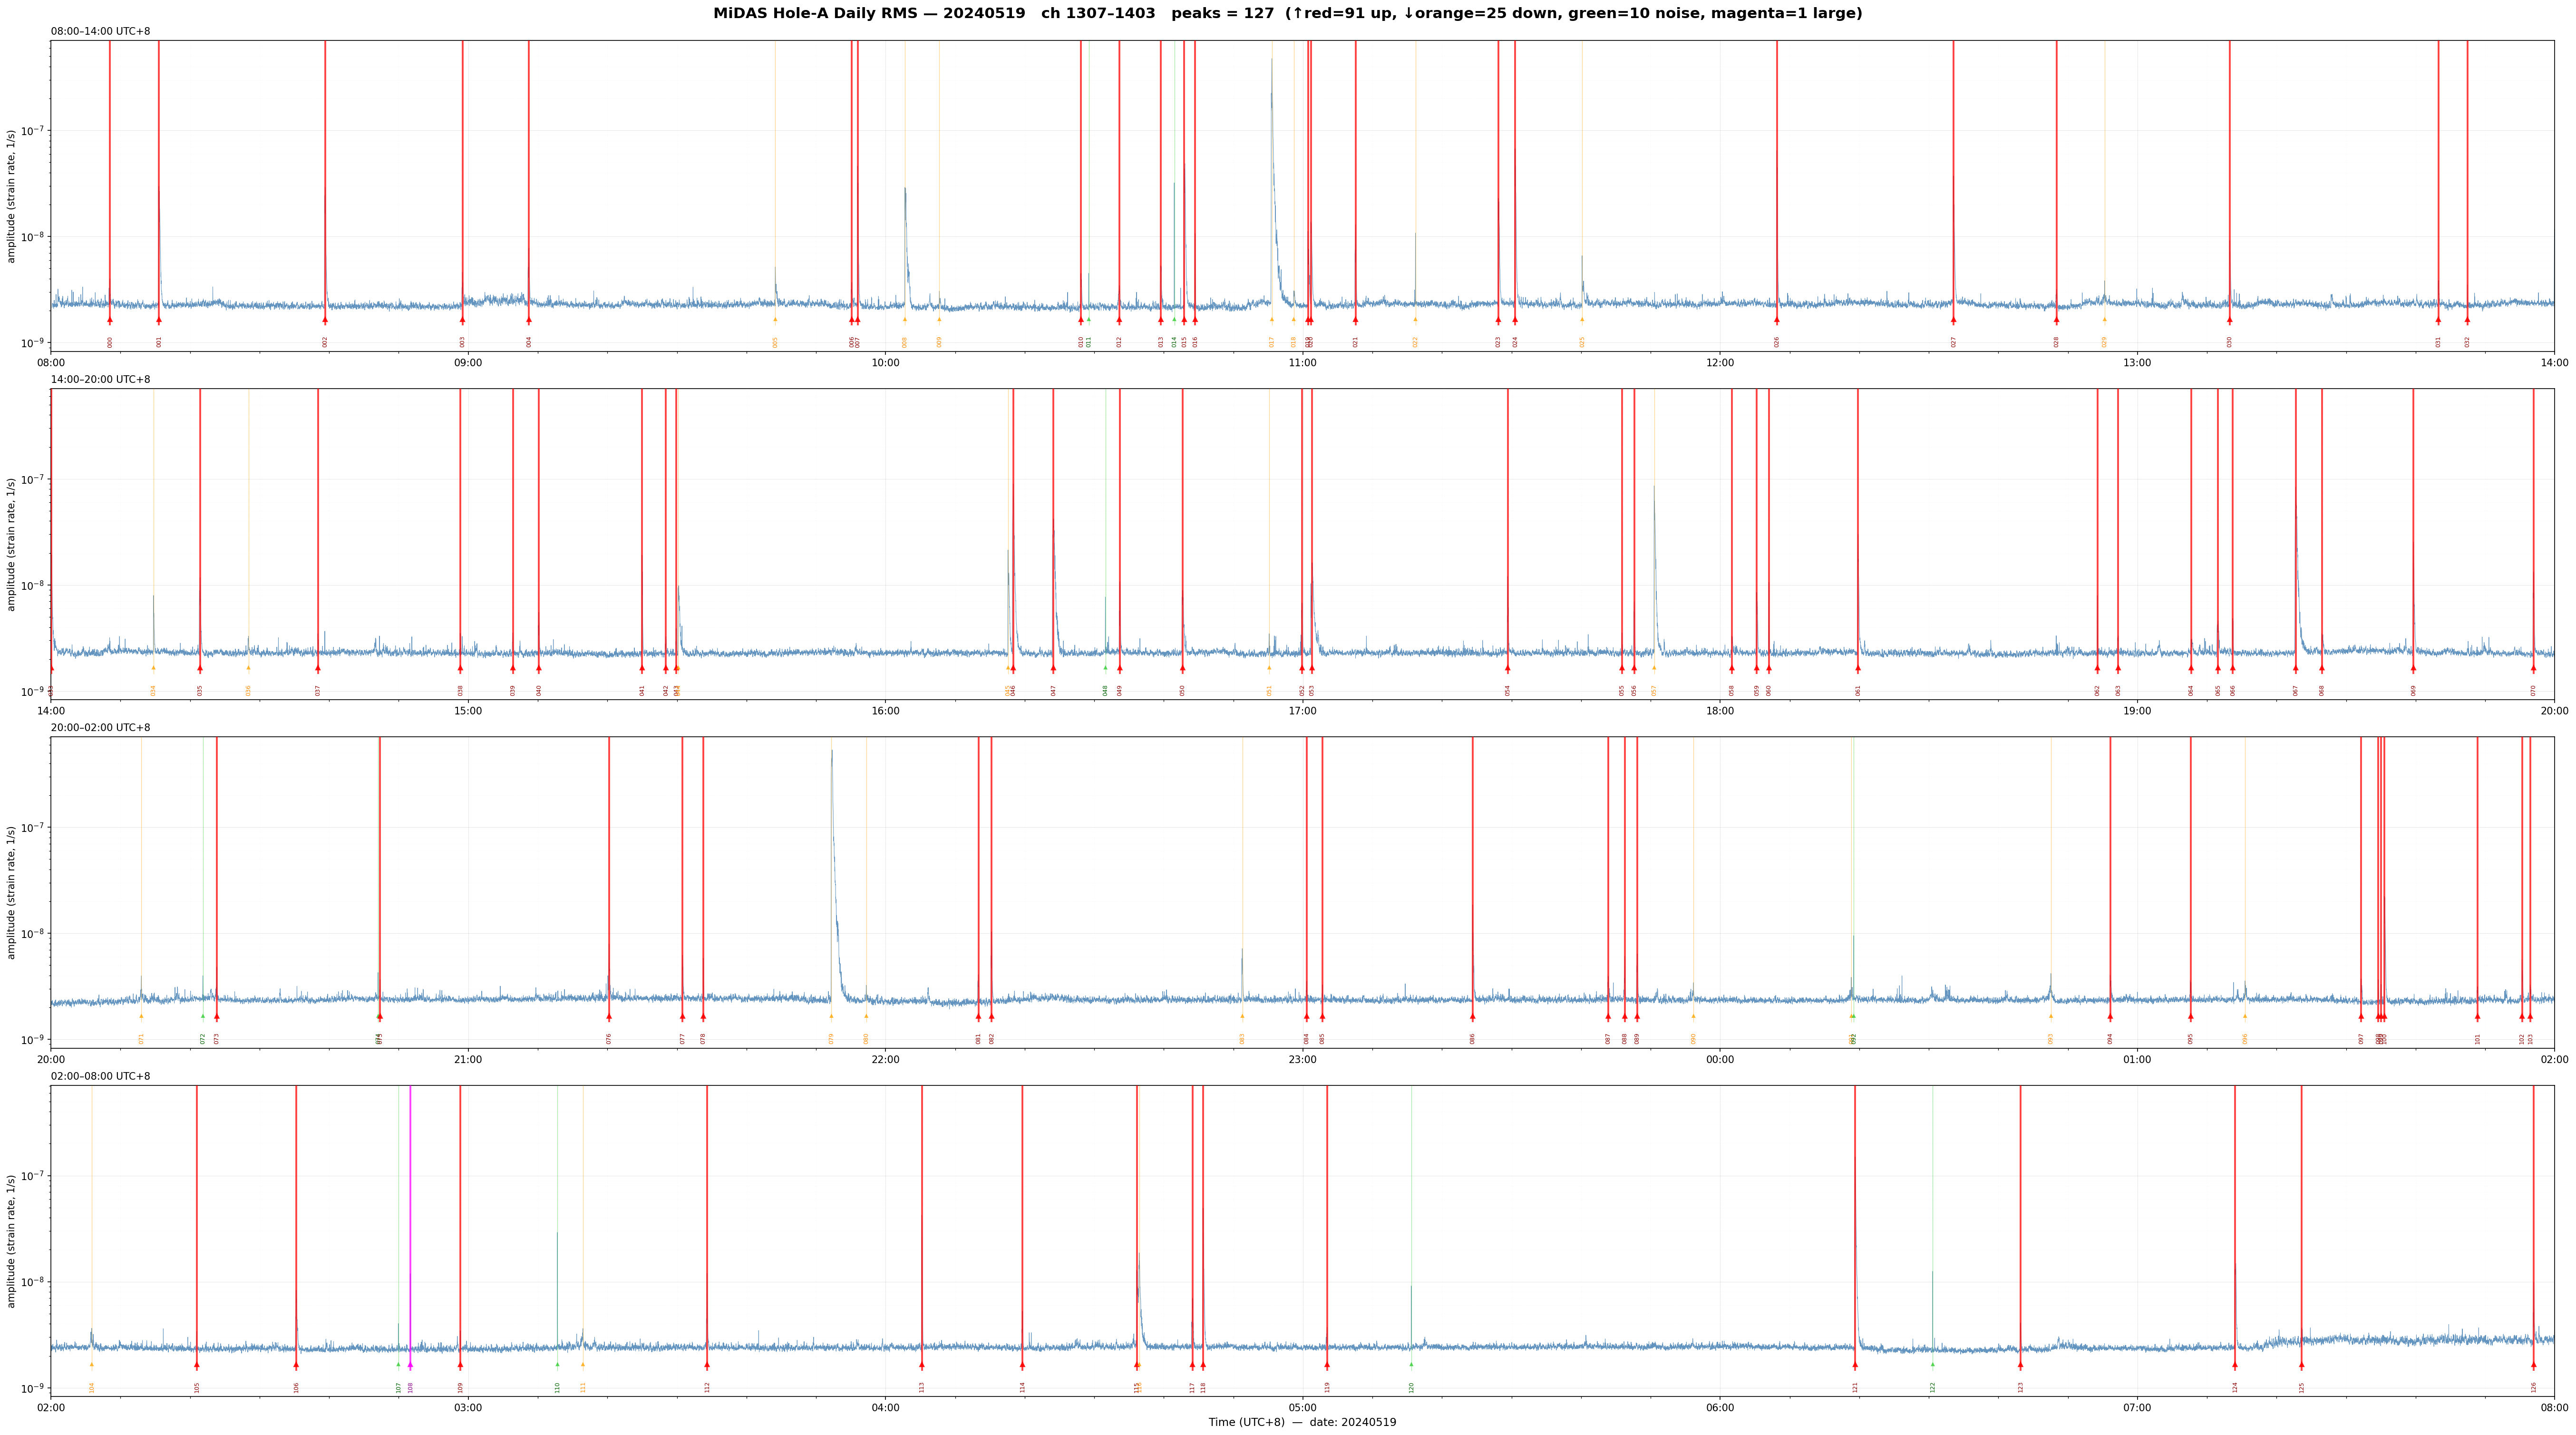The height and width of the screenshot is (1435, 2576).
Task: Click the "06:00" tick label
Action: [x=1720, y=1408]
